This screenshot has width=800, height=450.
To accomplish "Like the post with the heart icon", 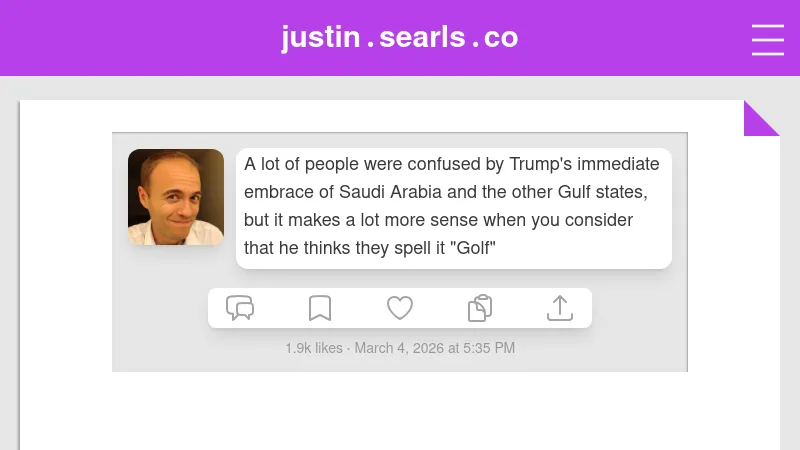I will click(400, 308).
